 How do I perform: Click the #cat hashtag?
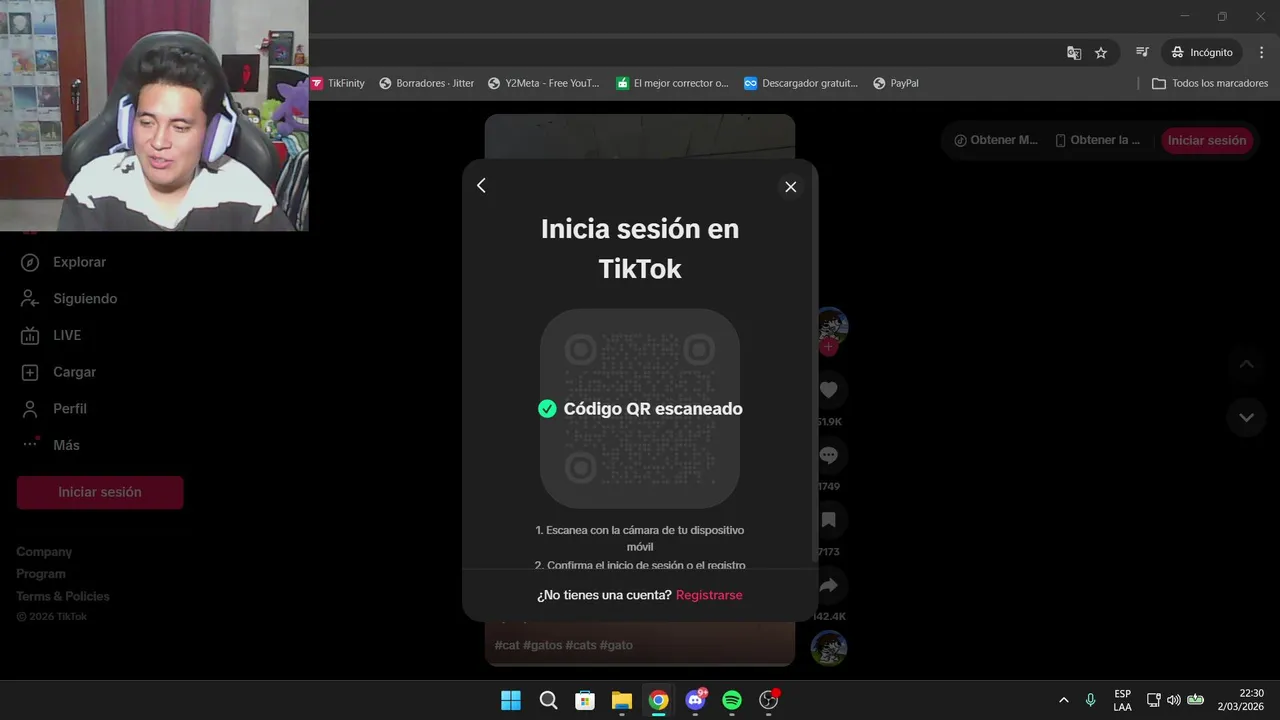pyautogui.click(x=507, y=645)
